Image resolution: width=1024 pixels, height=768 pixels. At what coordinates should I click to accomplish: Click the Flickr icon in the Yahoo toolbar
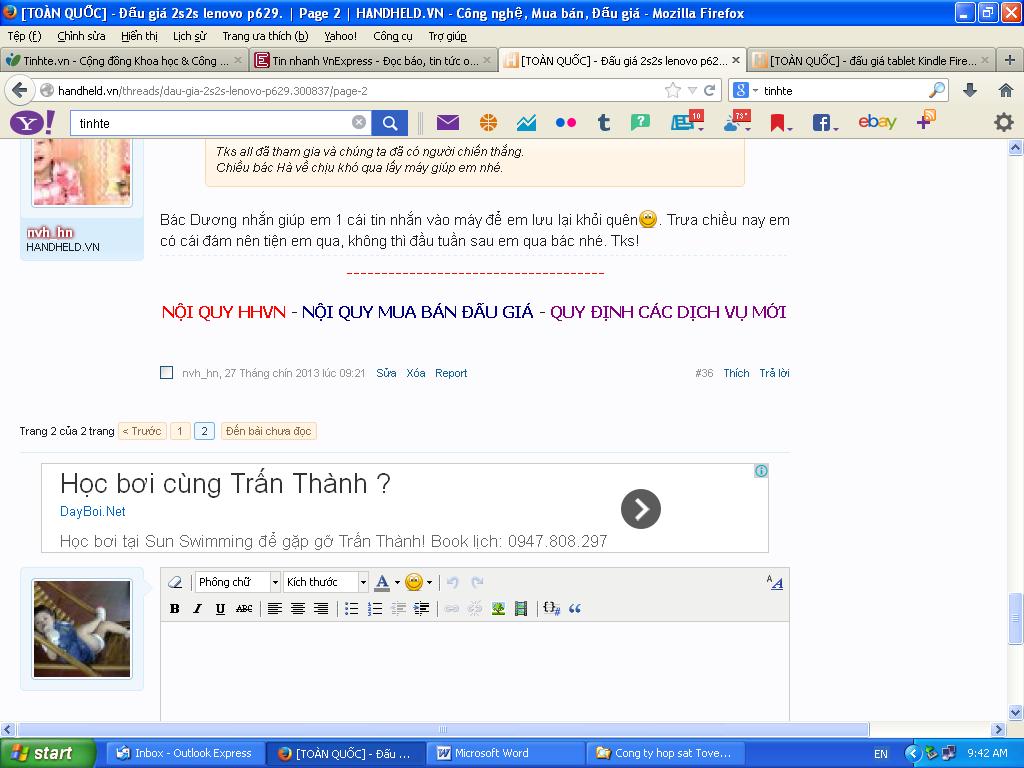(566, 123)
